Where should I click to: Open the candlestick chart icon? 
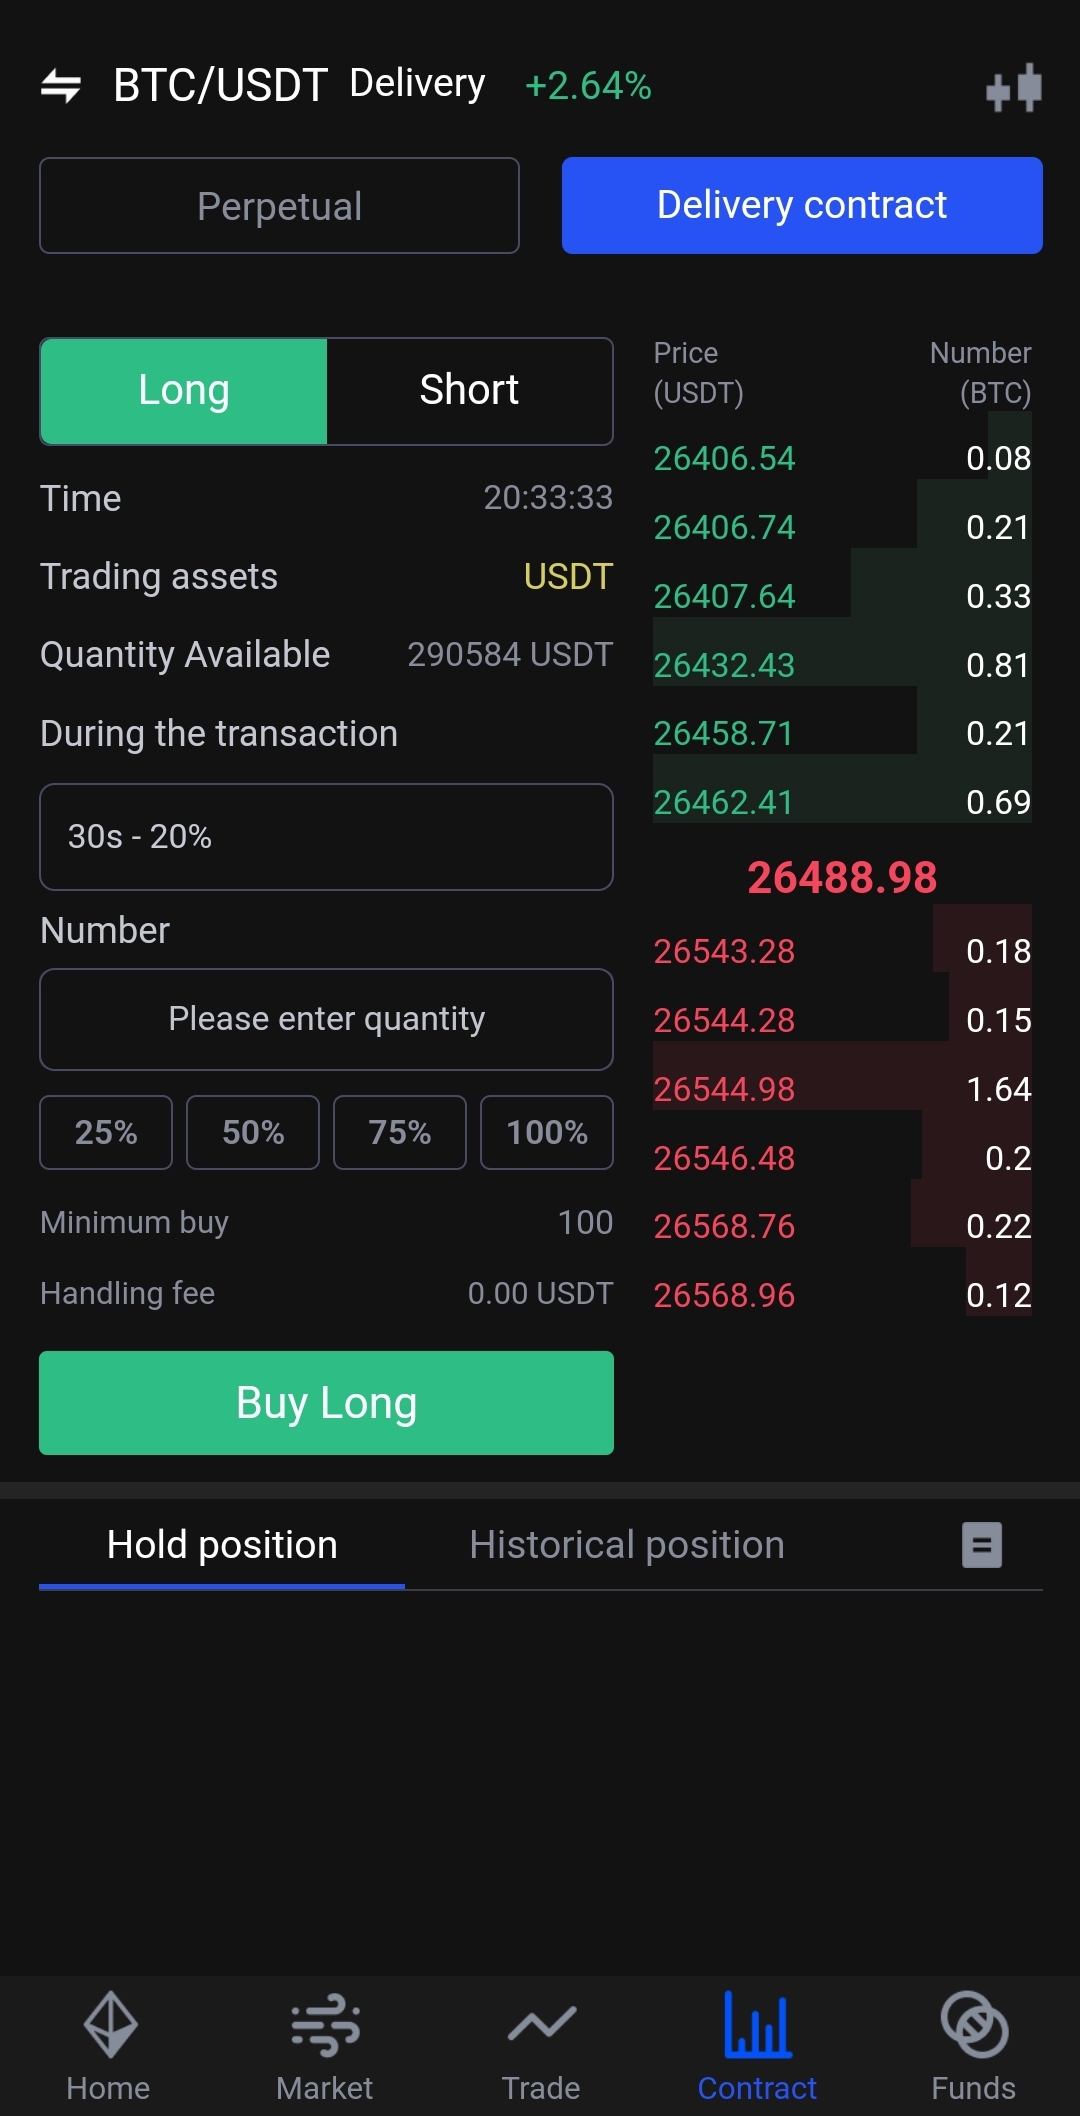1013,88
